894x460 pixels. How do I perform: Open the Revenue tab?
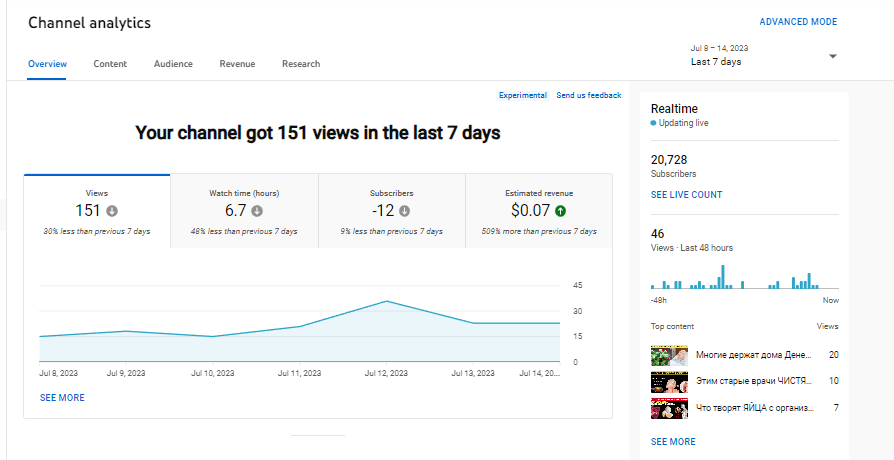pyautogui.click(x=237, y=64)
